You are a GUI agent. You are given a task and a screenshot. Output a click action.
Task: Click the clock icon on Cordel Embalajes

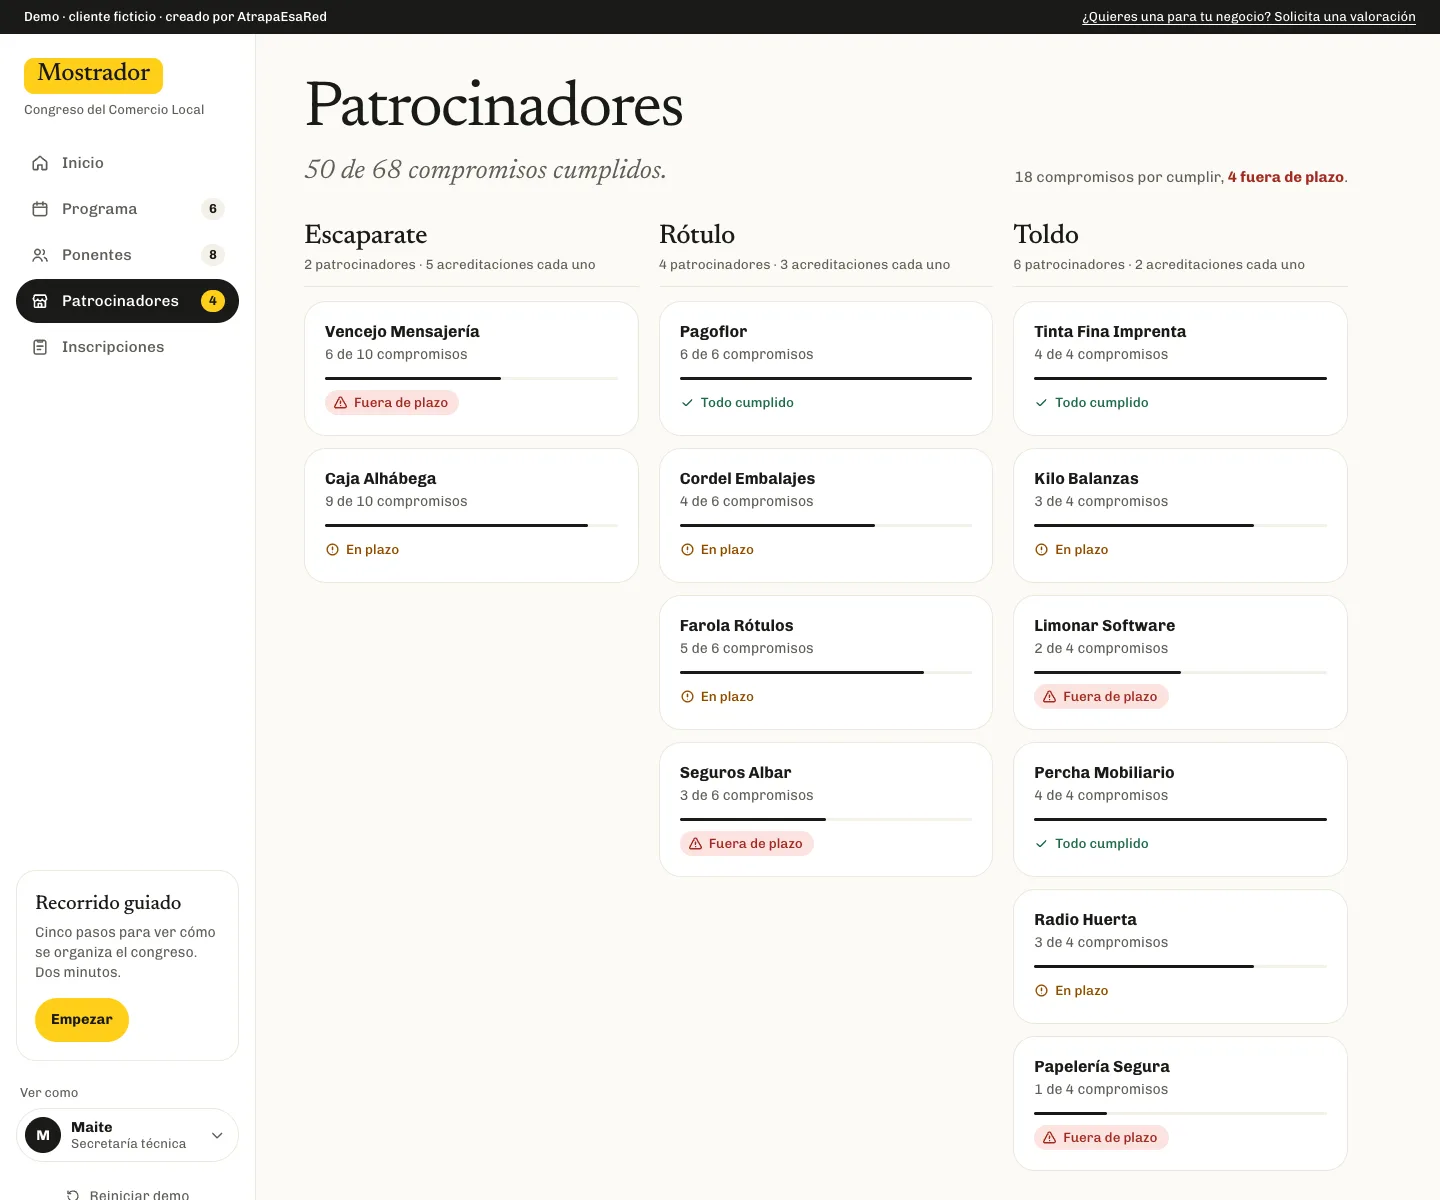[687, 550]
